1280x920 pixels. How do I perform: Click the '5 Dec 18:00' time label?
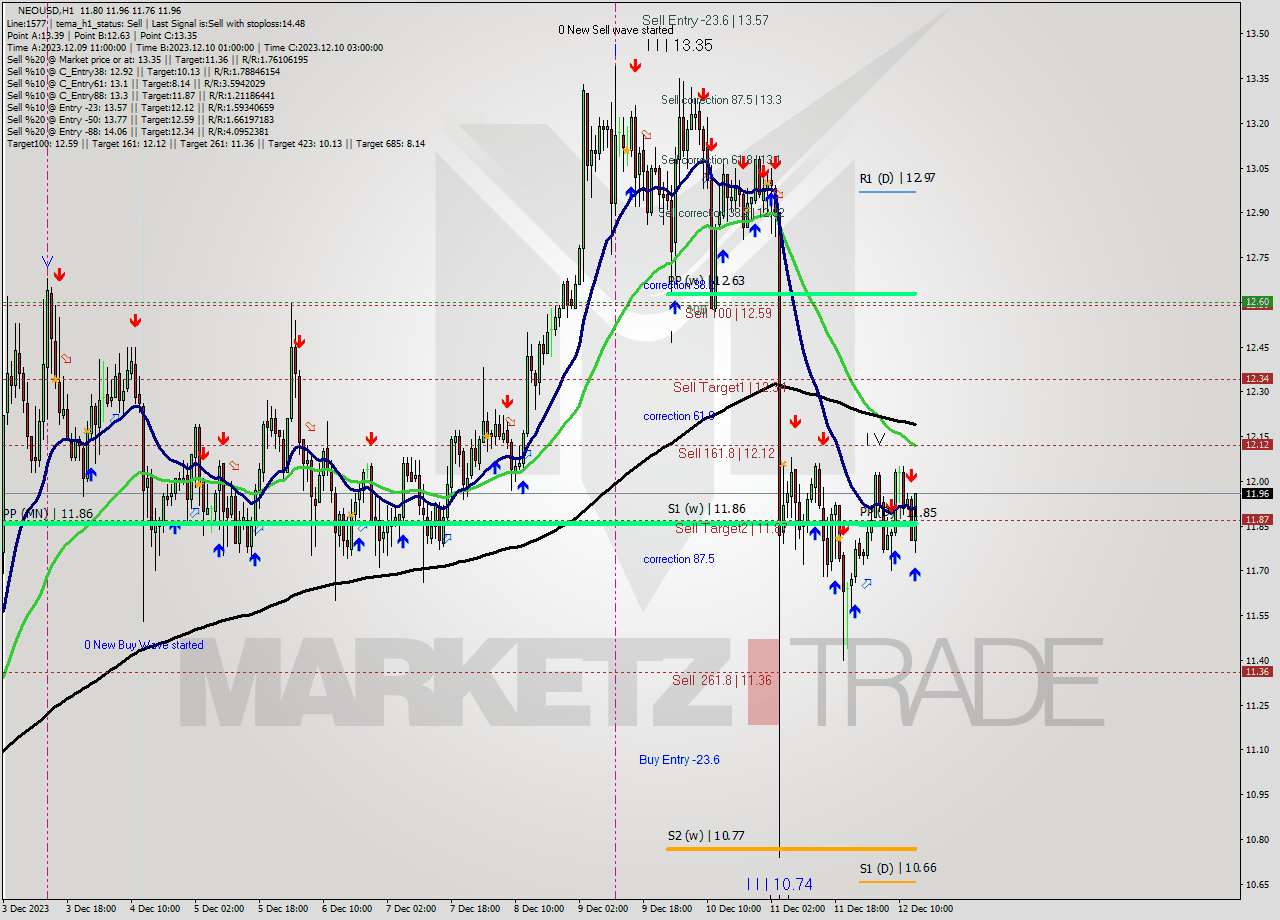pyautogui.click(x=283, y=909)
